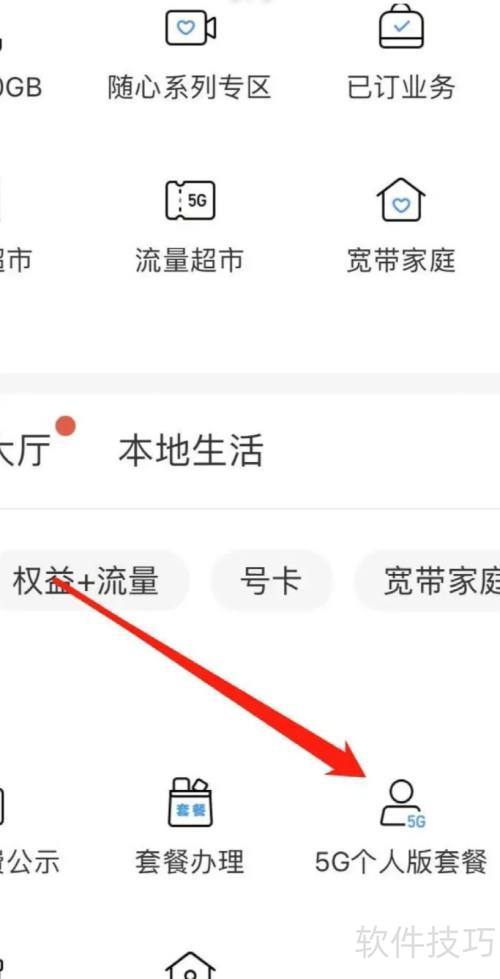This screenshot has width=500, height=979.
Task: Tap the 5G个人版套餐 text label
Action: pos(401,862)
